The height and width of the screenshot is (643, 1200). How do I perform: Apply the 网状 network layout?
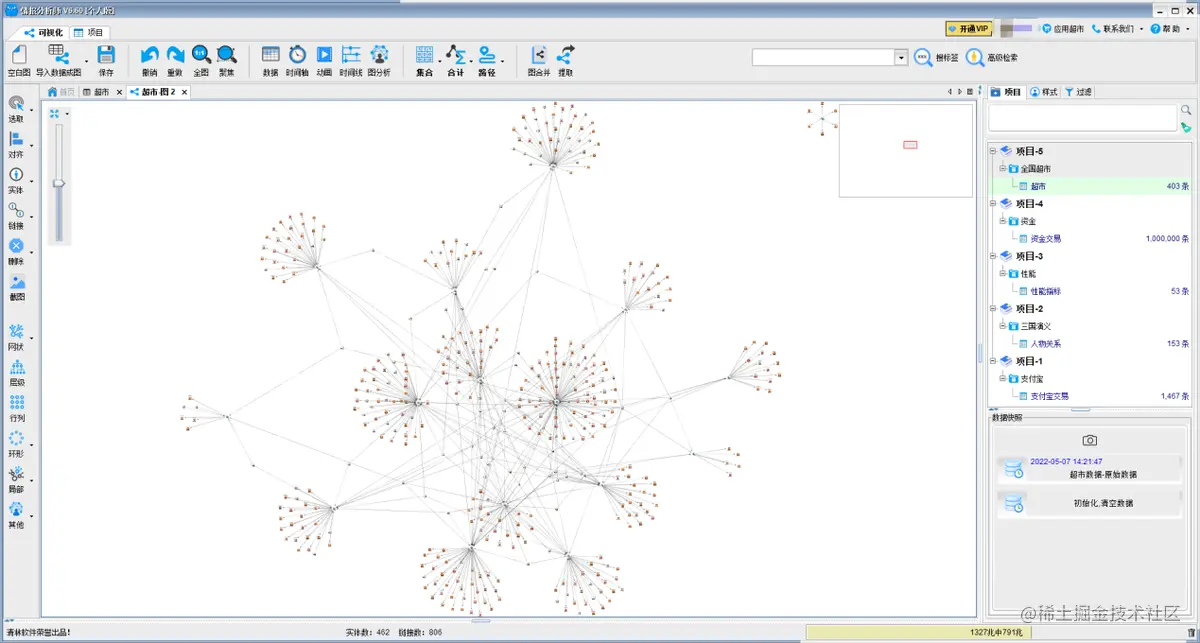16,338
